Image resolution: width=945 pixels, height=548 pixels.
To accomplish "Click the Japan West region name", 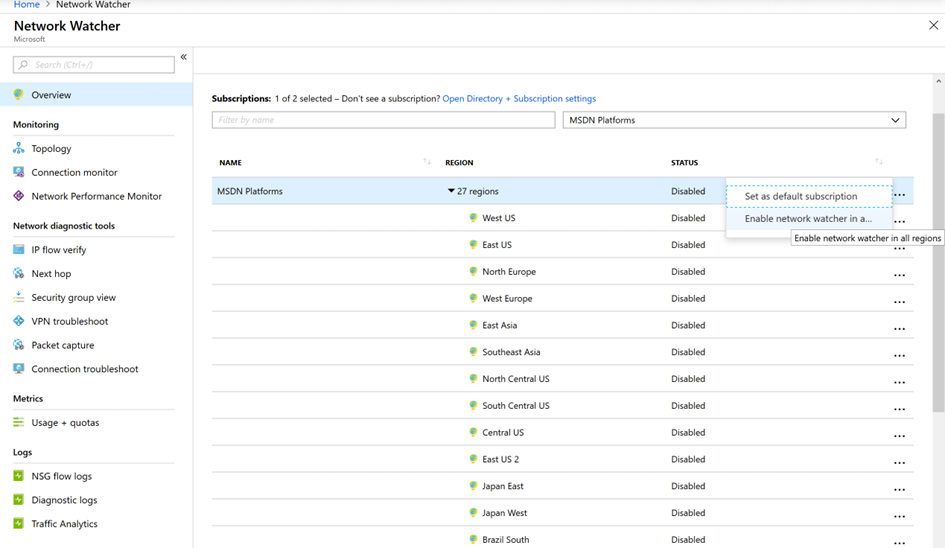I will click(x=504, y=512).
